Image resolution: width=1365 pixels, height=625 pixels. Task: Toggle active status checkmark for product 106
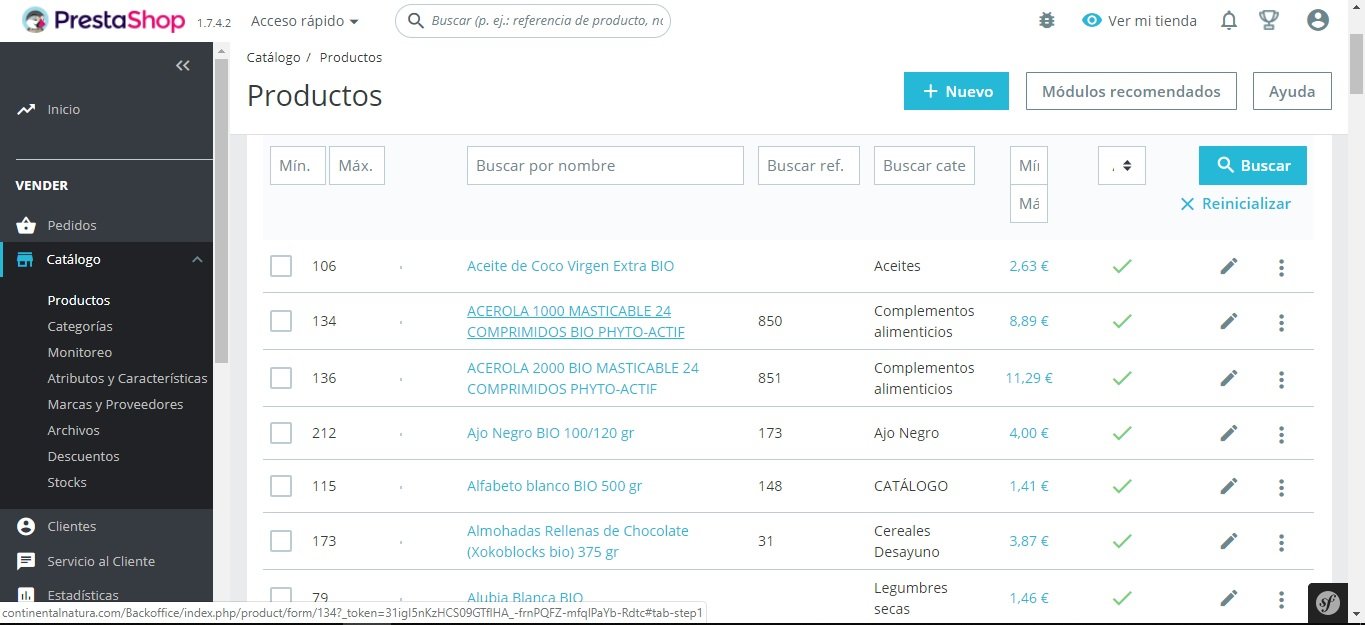(1122, 266)
